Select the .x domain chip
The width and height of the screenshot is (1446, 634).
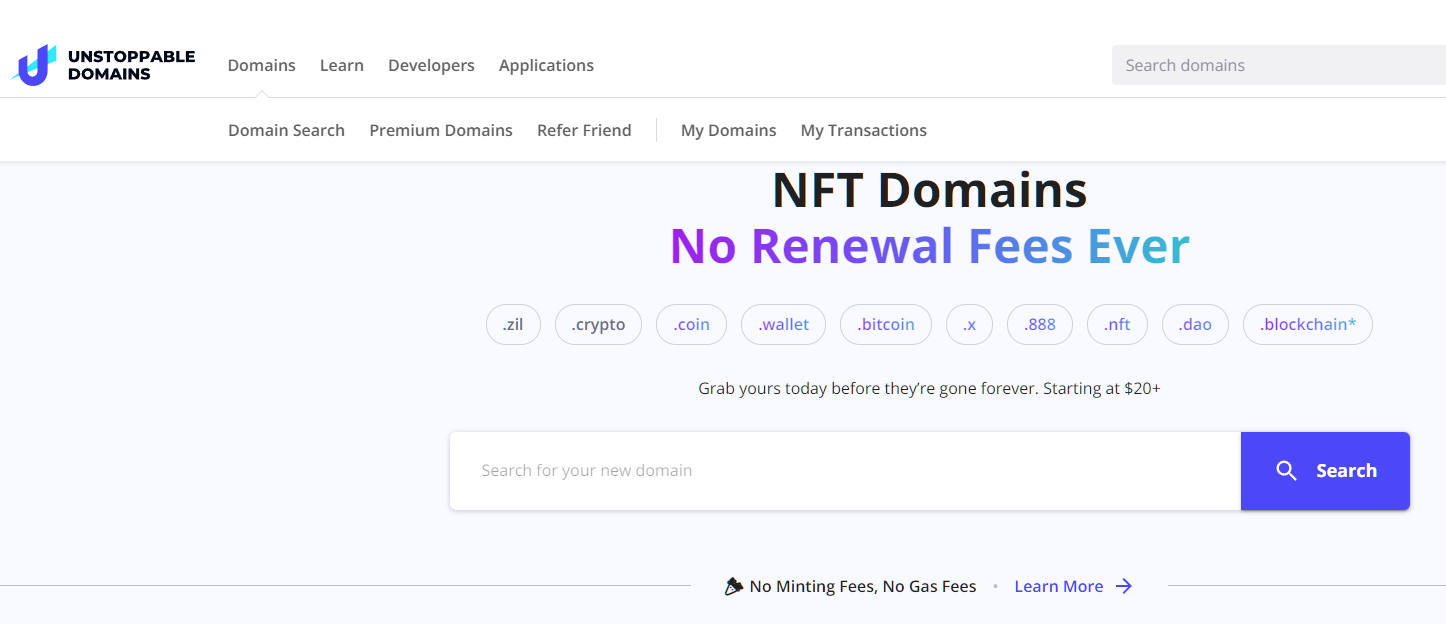coord(969,324)
